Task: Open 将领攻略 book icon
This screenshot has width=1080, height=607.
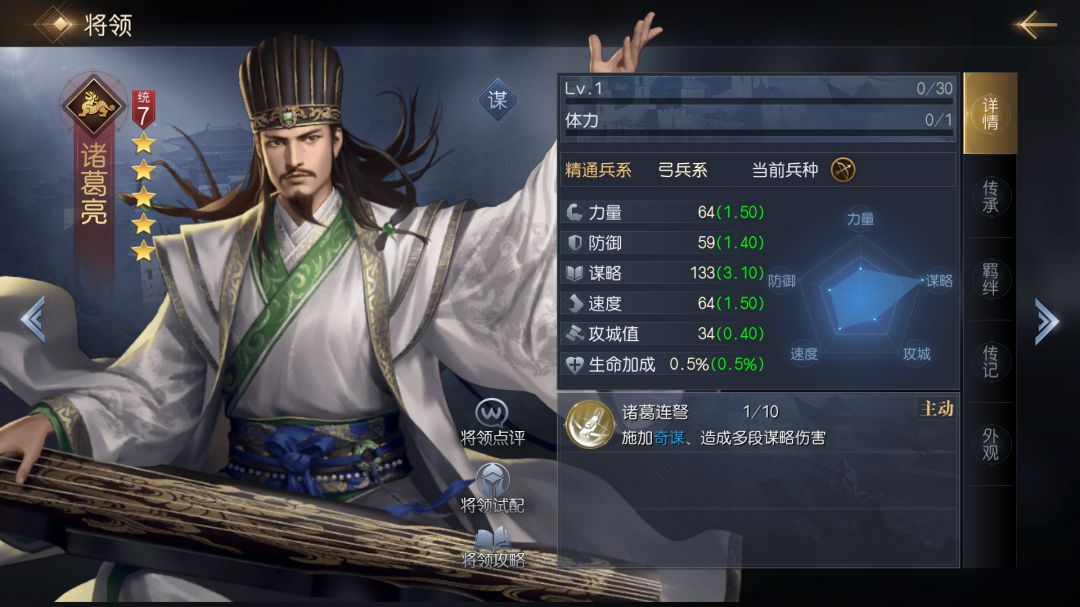Action: [x=493, y=537]
